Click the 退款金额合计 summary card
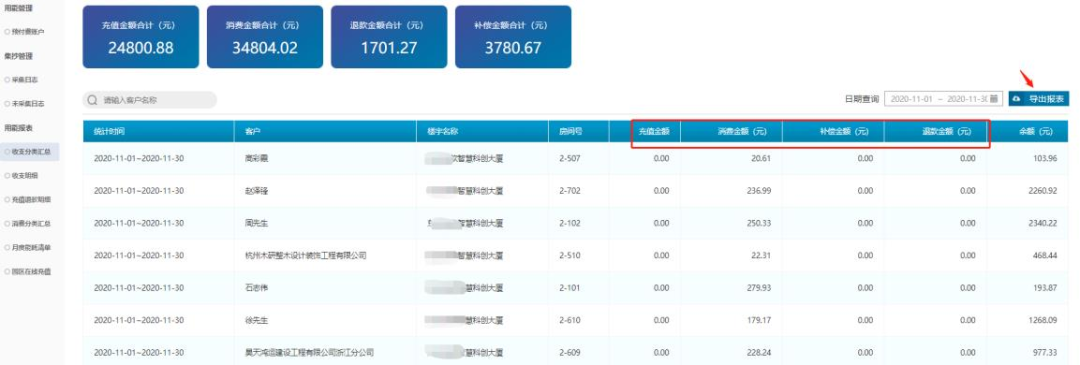The image size is (1080, 365). (389, 37)
